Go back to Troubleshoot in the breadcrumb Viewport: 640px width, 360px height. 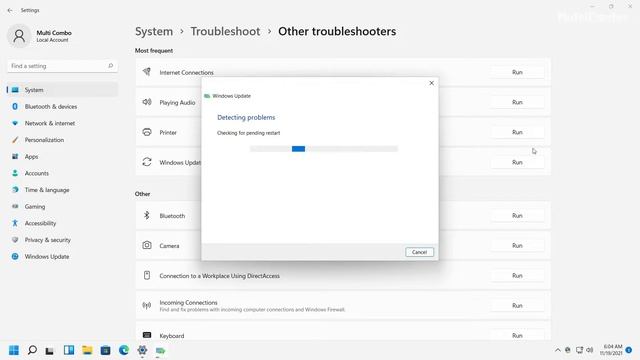click(x=225, y=31)
